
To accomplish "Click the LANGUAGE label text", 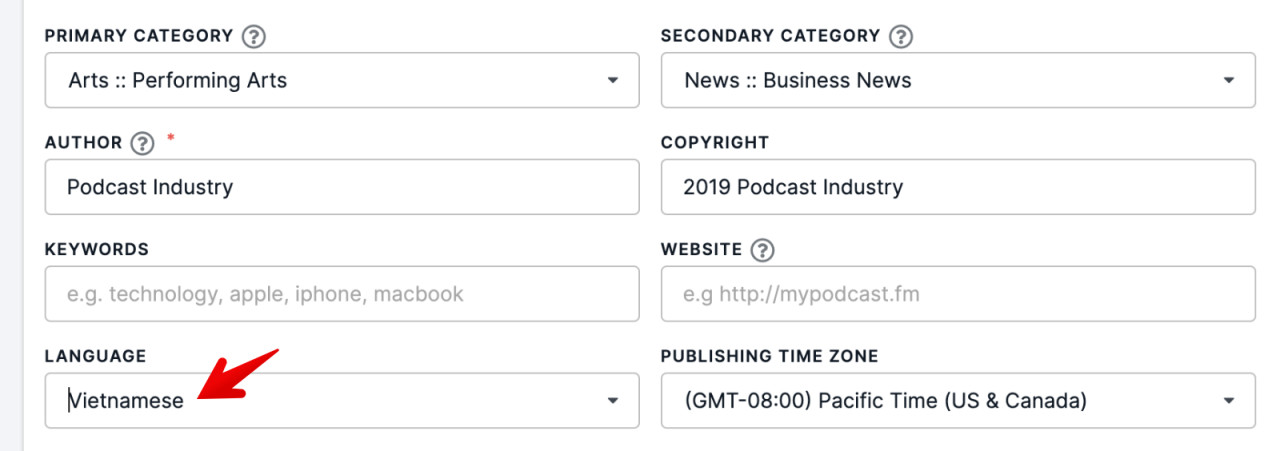I will (x=95, y=356).
